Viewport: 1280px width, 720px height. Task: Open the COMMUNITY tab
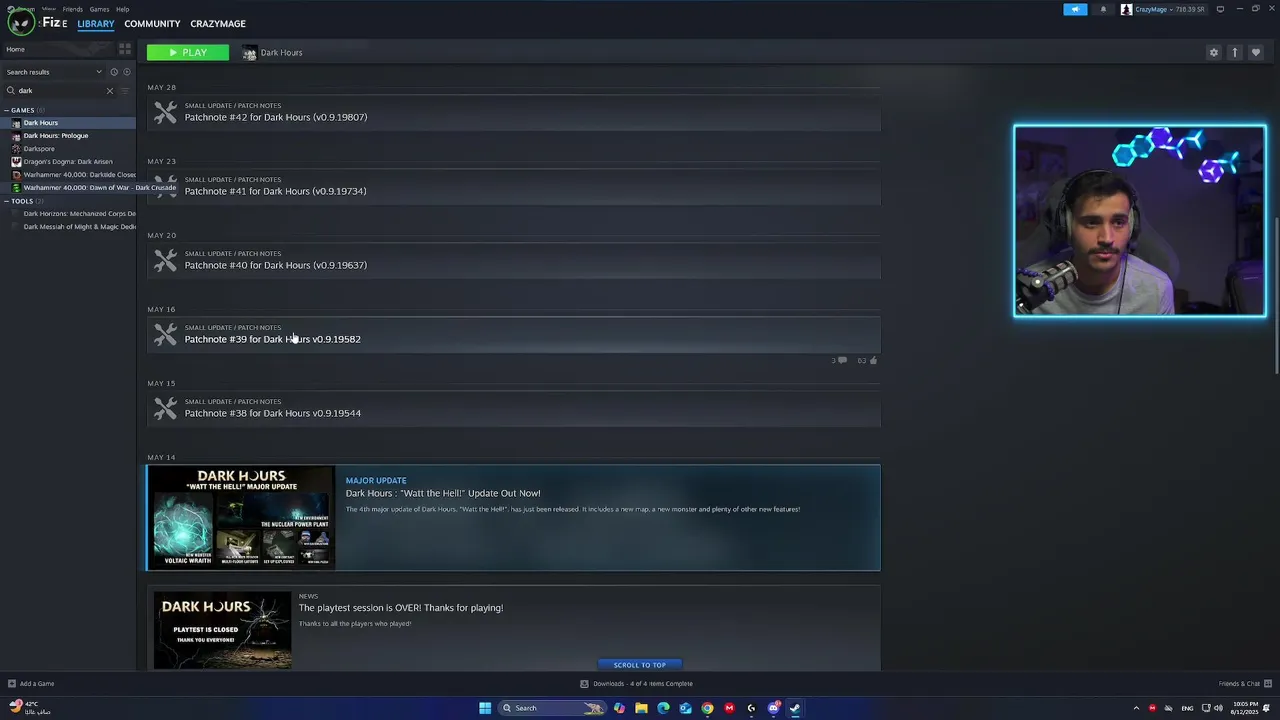[x=152, y=23]
